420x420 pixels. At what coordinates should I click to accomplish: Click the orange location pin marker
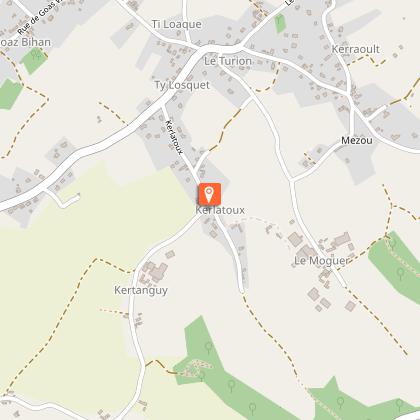point(209,194)
